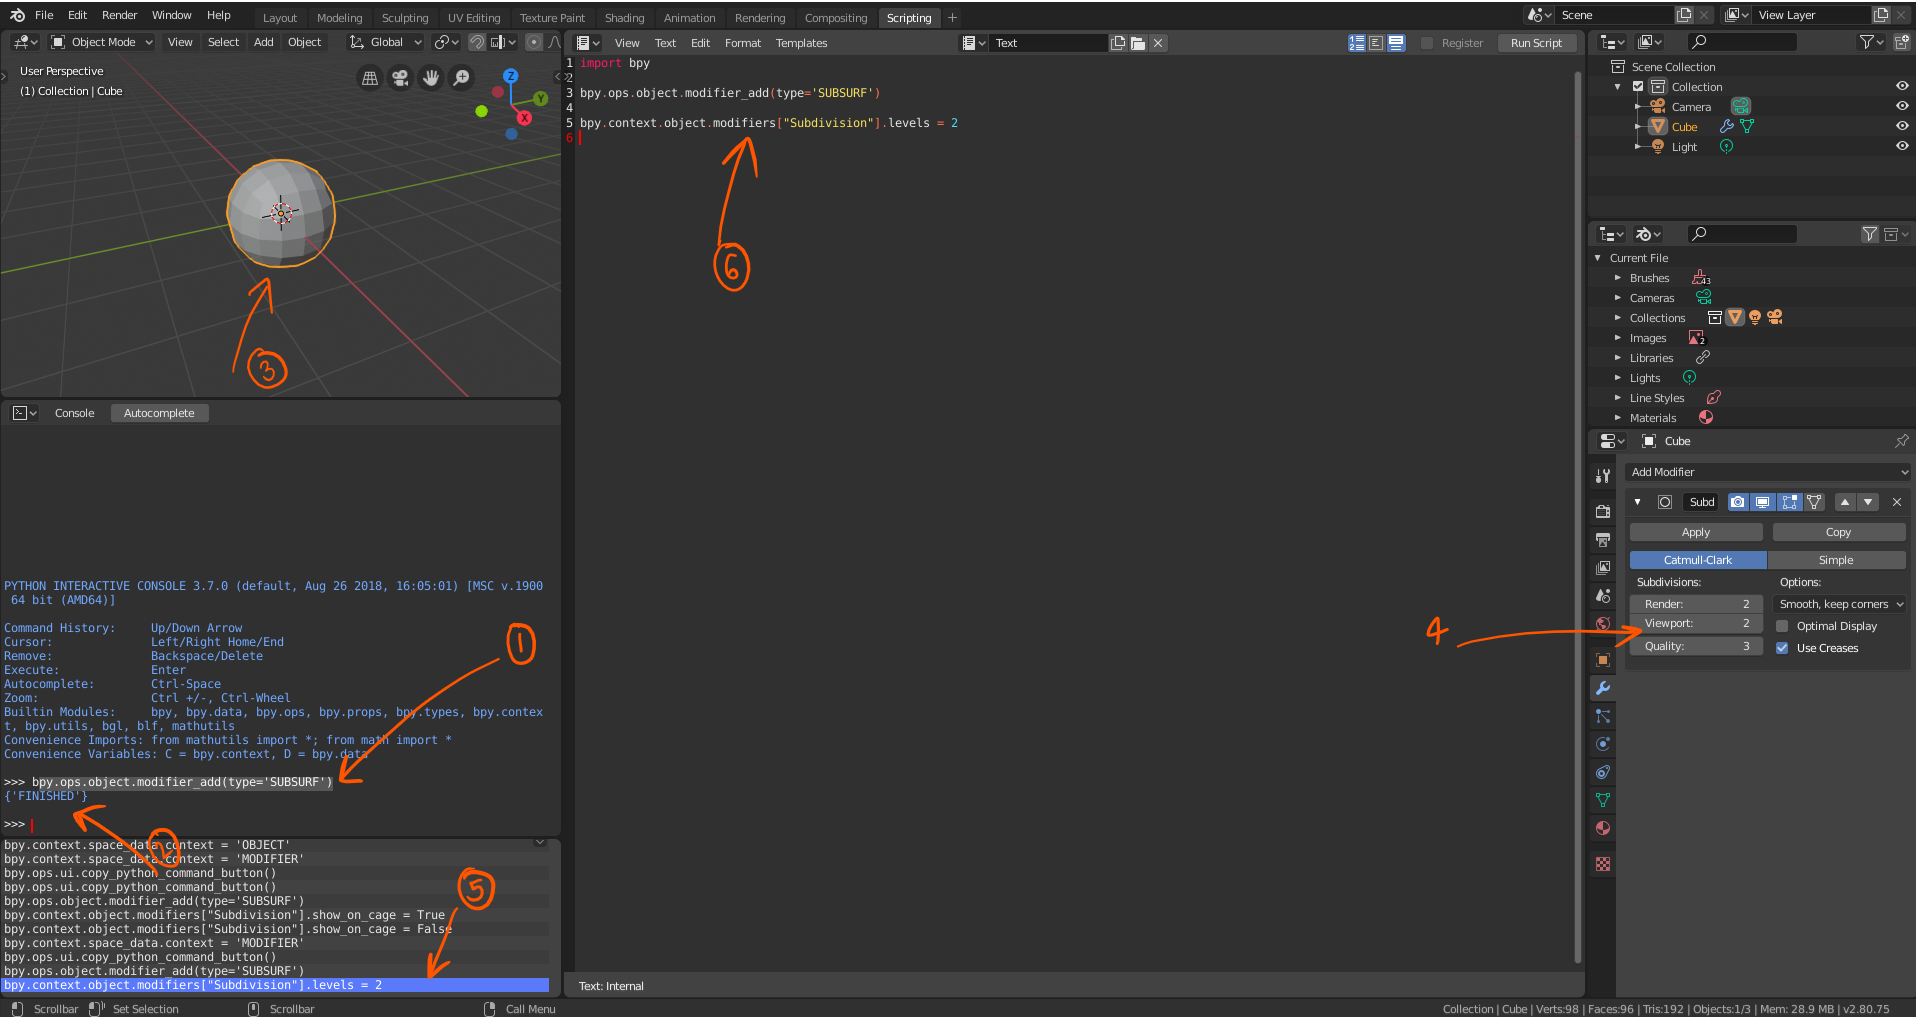Collapse the Subd modifier panel
This screenshot has height=1017, width=1916.
coord(1638,501)
